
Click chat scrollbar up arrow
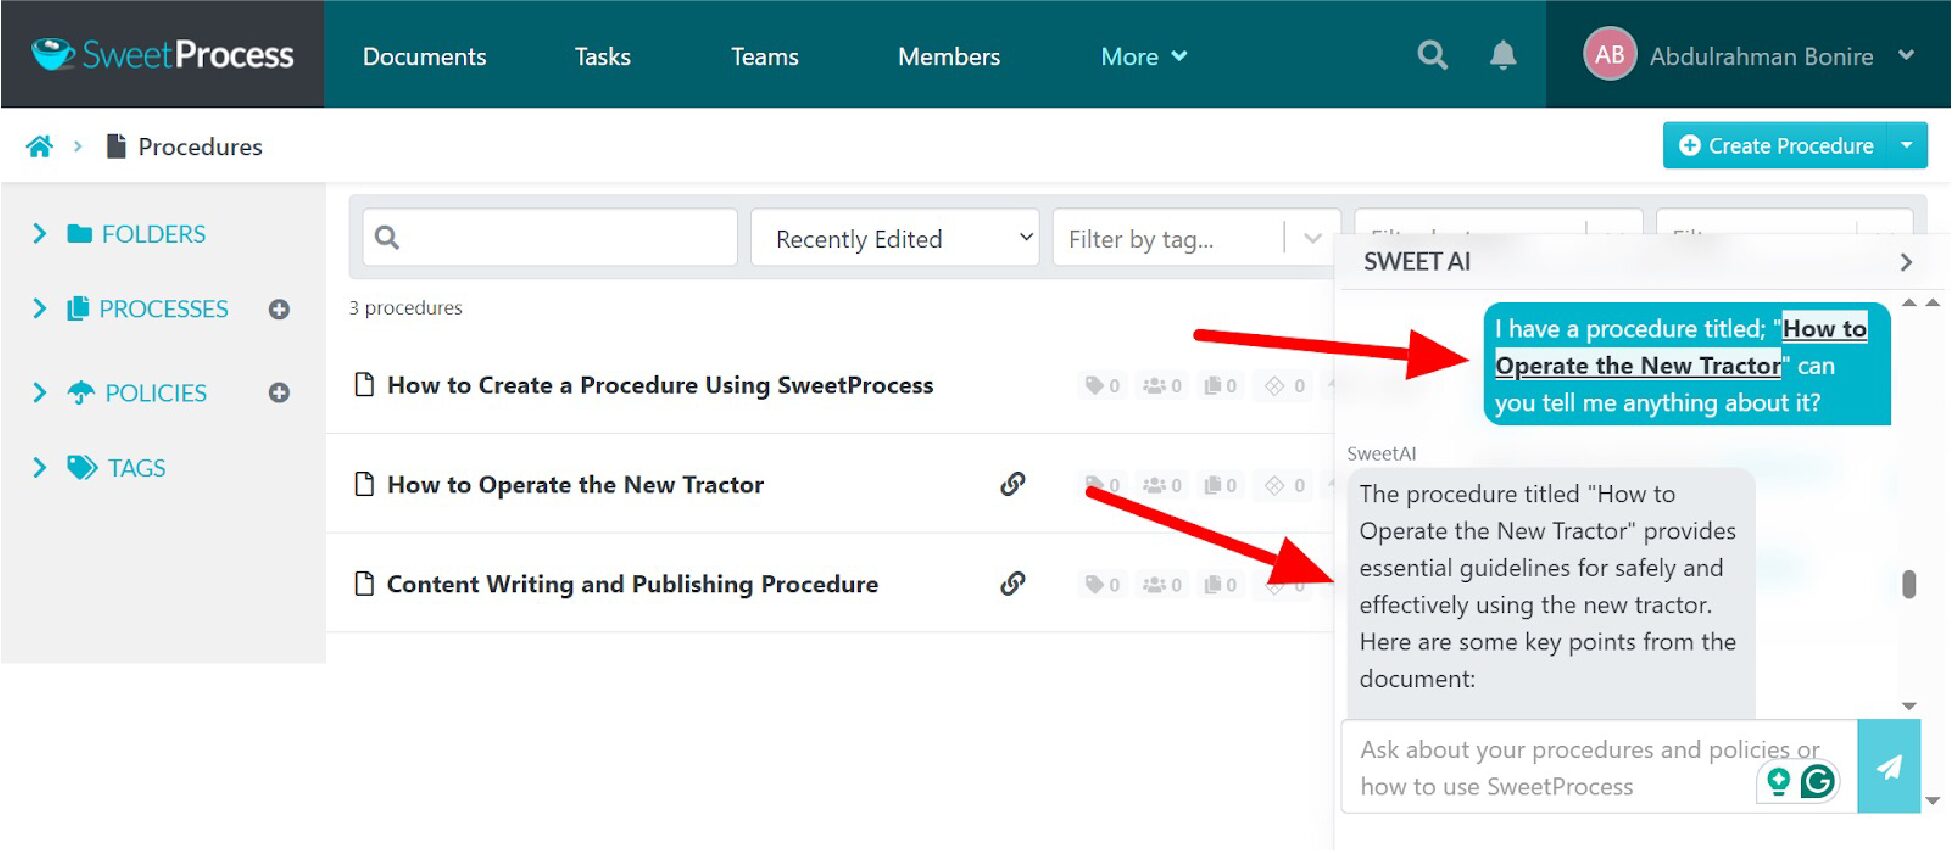click(1908, 302)
